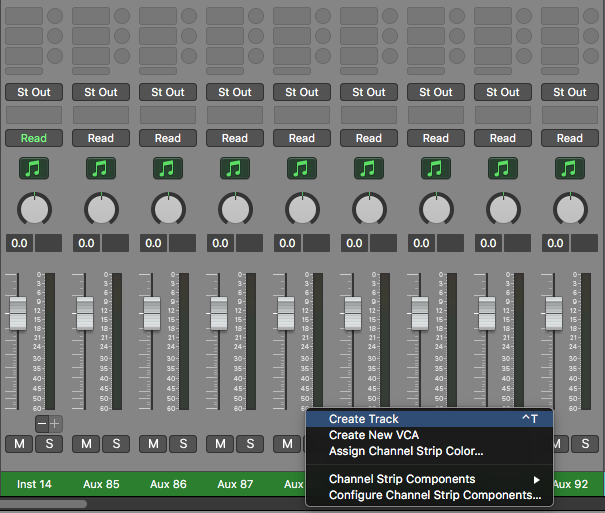Select the Aux 85 channel name label
The height and width of the screenshot is (513, 605).
101,484
